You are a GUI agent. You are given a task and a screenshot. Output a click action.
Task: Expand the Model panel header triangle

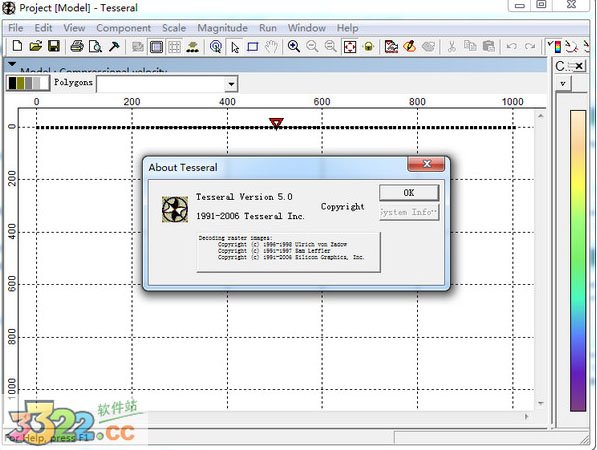[12, 64]
